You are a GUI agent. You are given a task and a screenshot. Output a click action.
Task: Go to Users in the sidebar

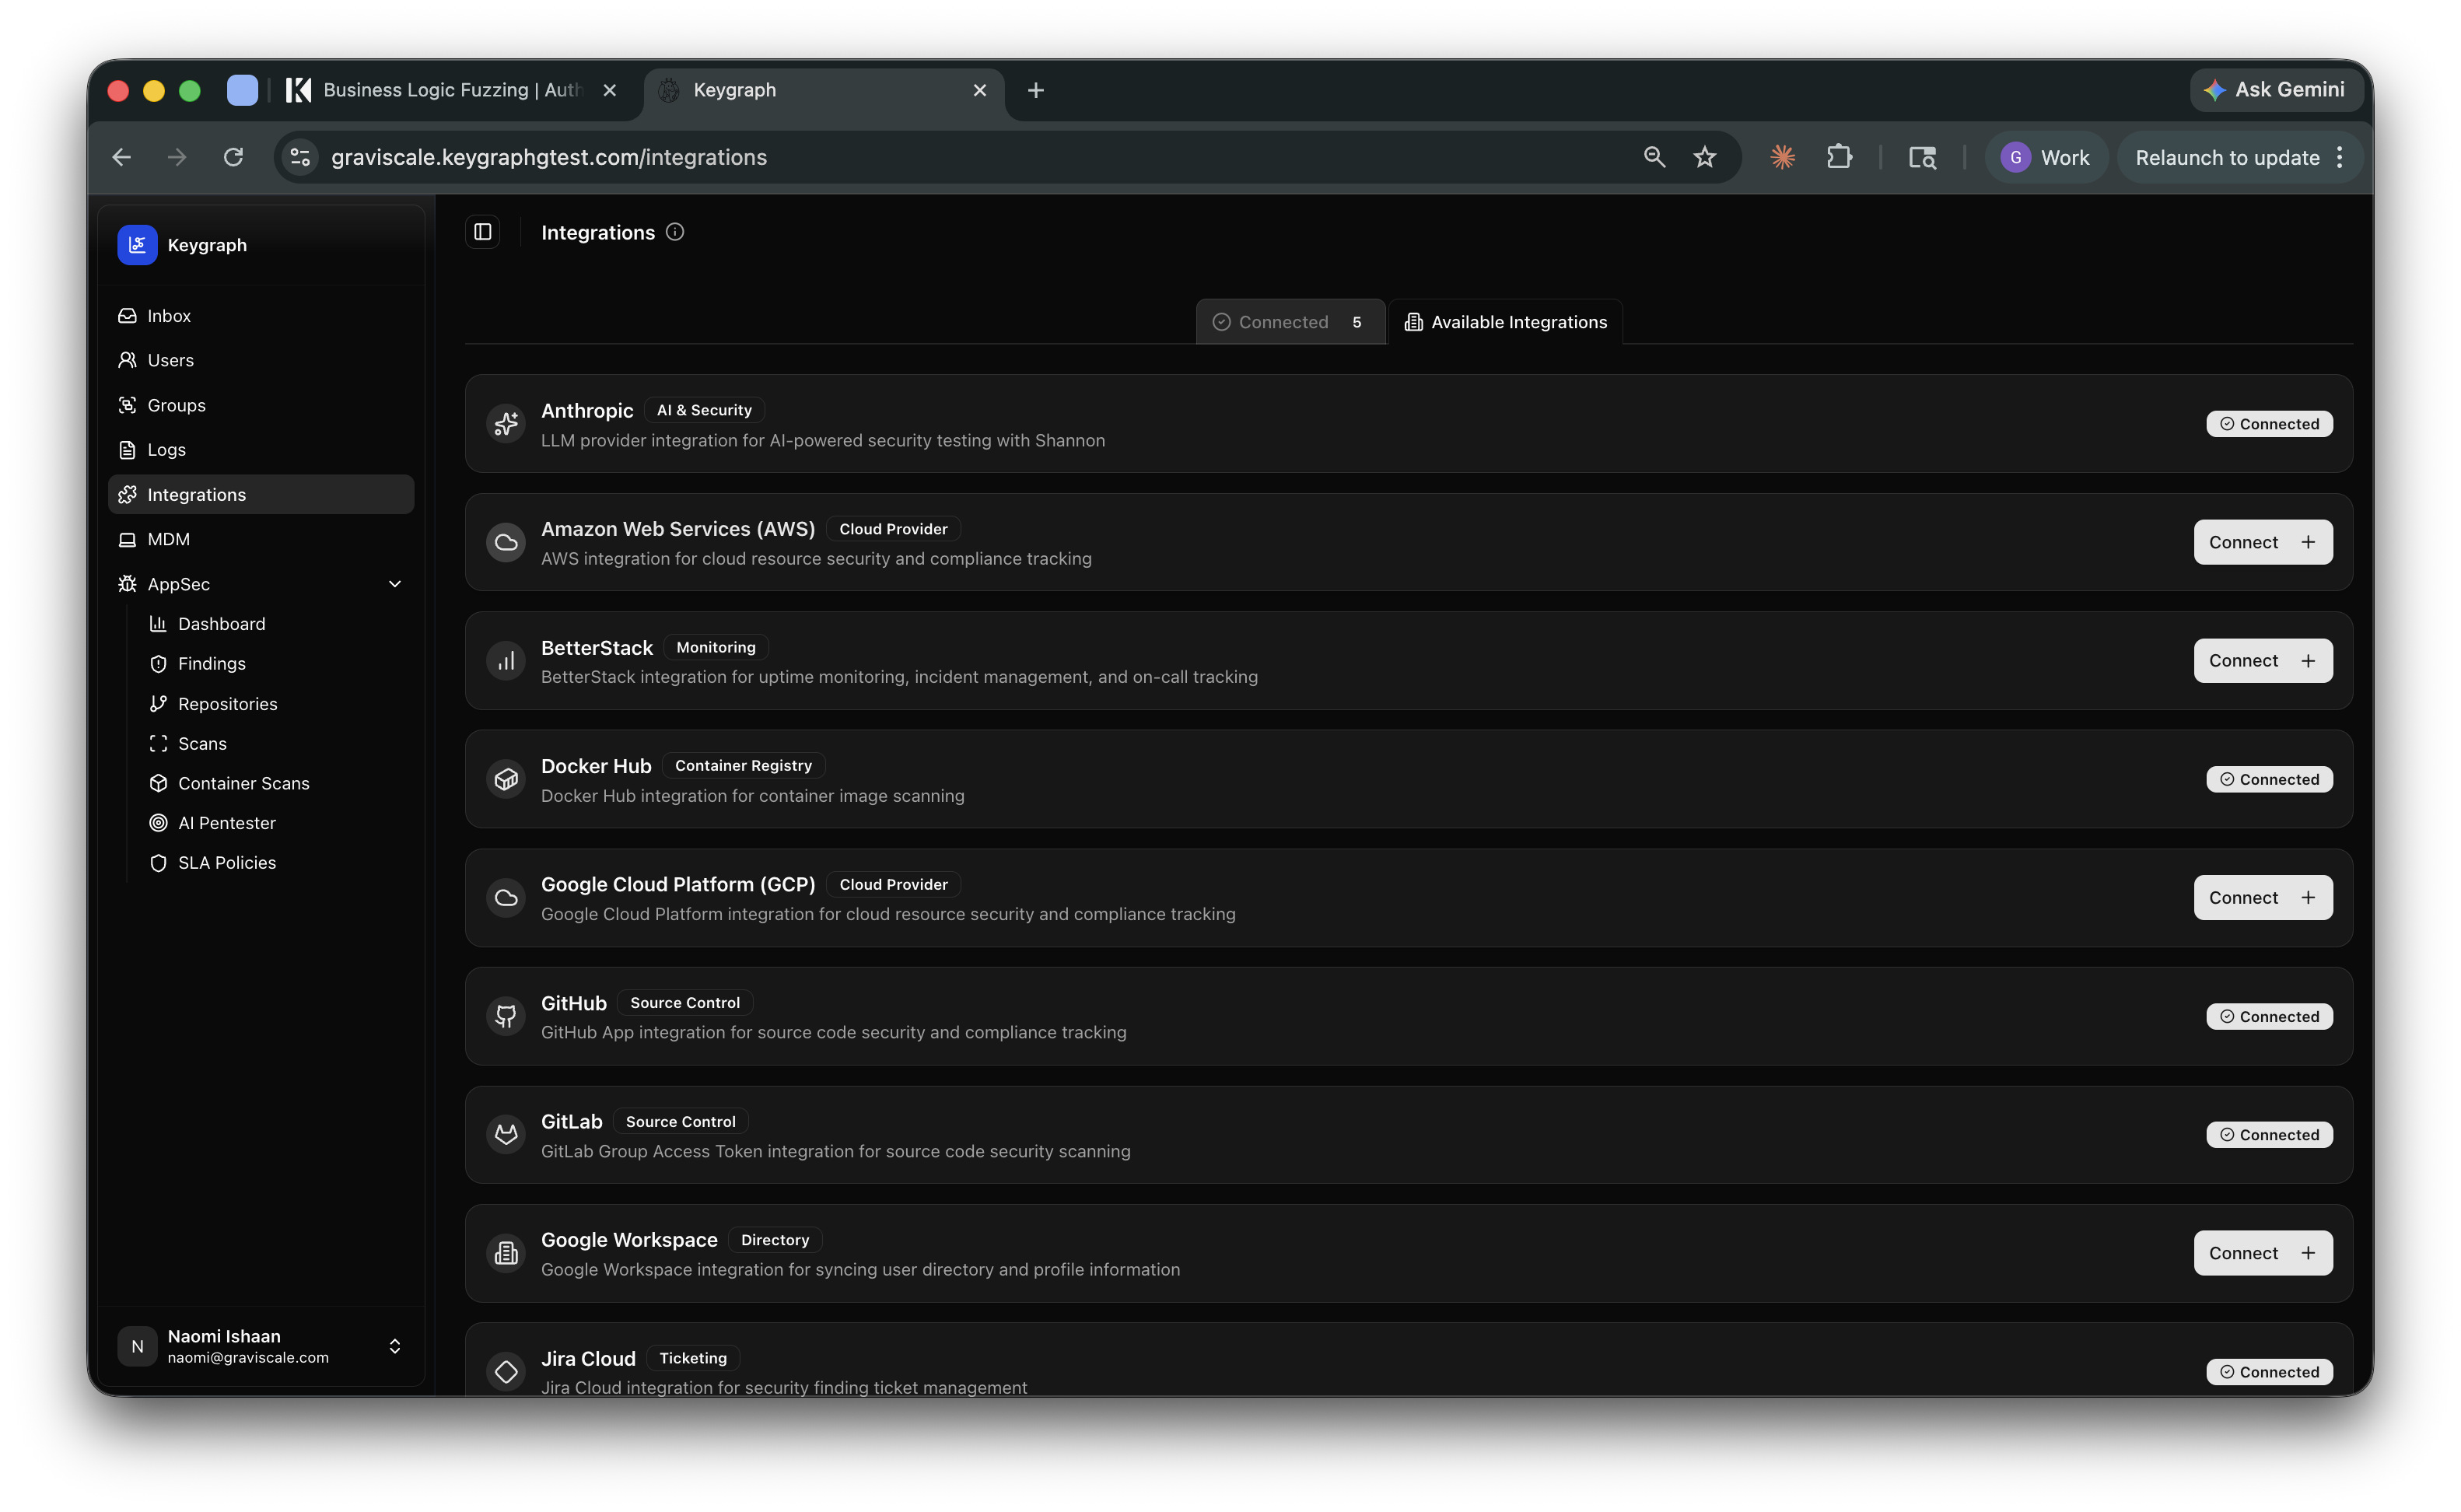click(261, 360)
